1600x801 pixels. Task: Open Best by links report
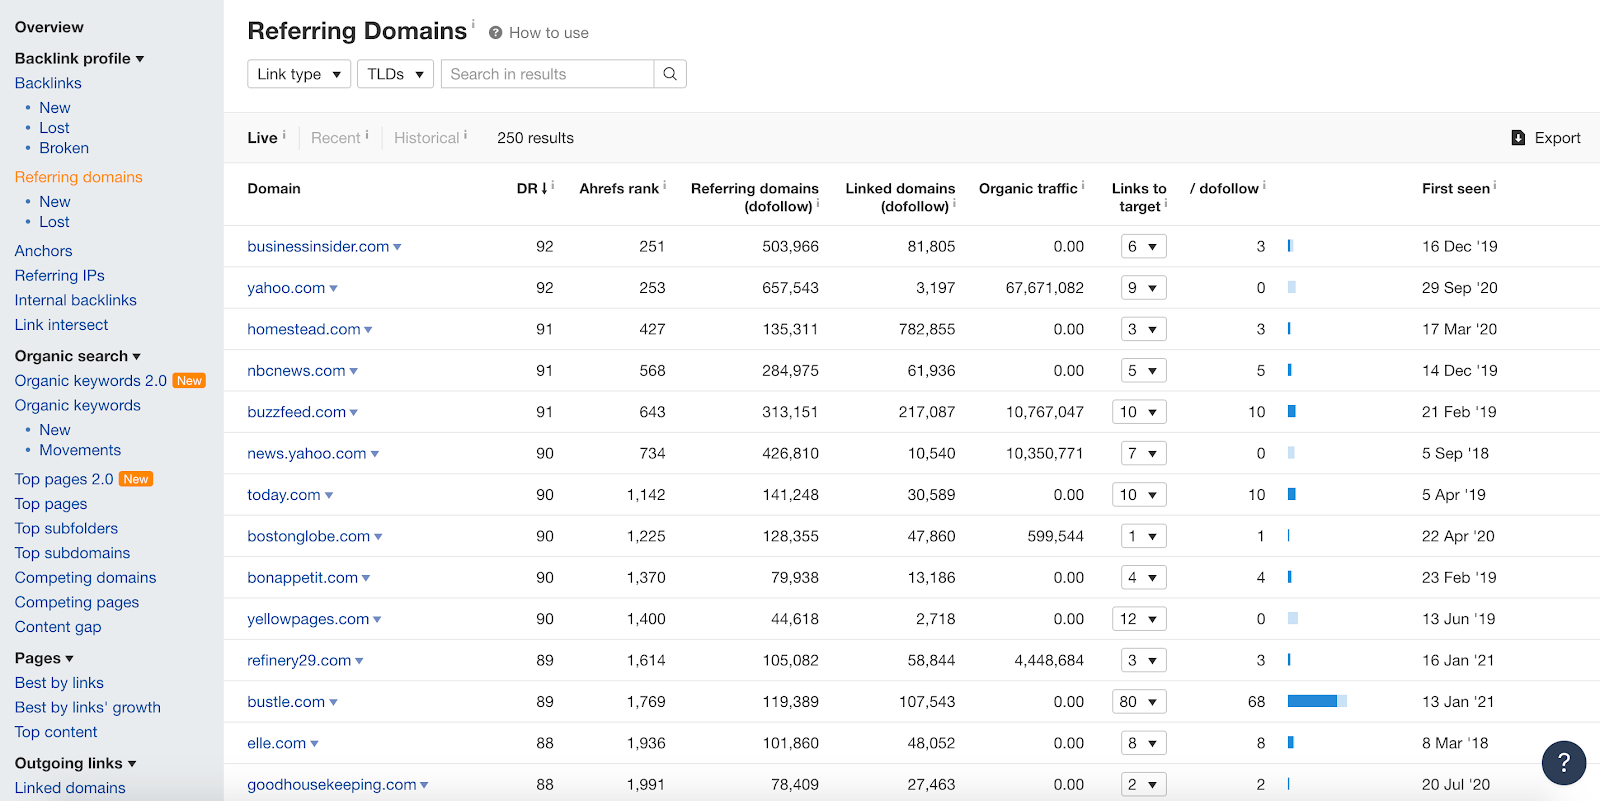(59, 683)
